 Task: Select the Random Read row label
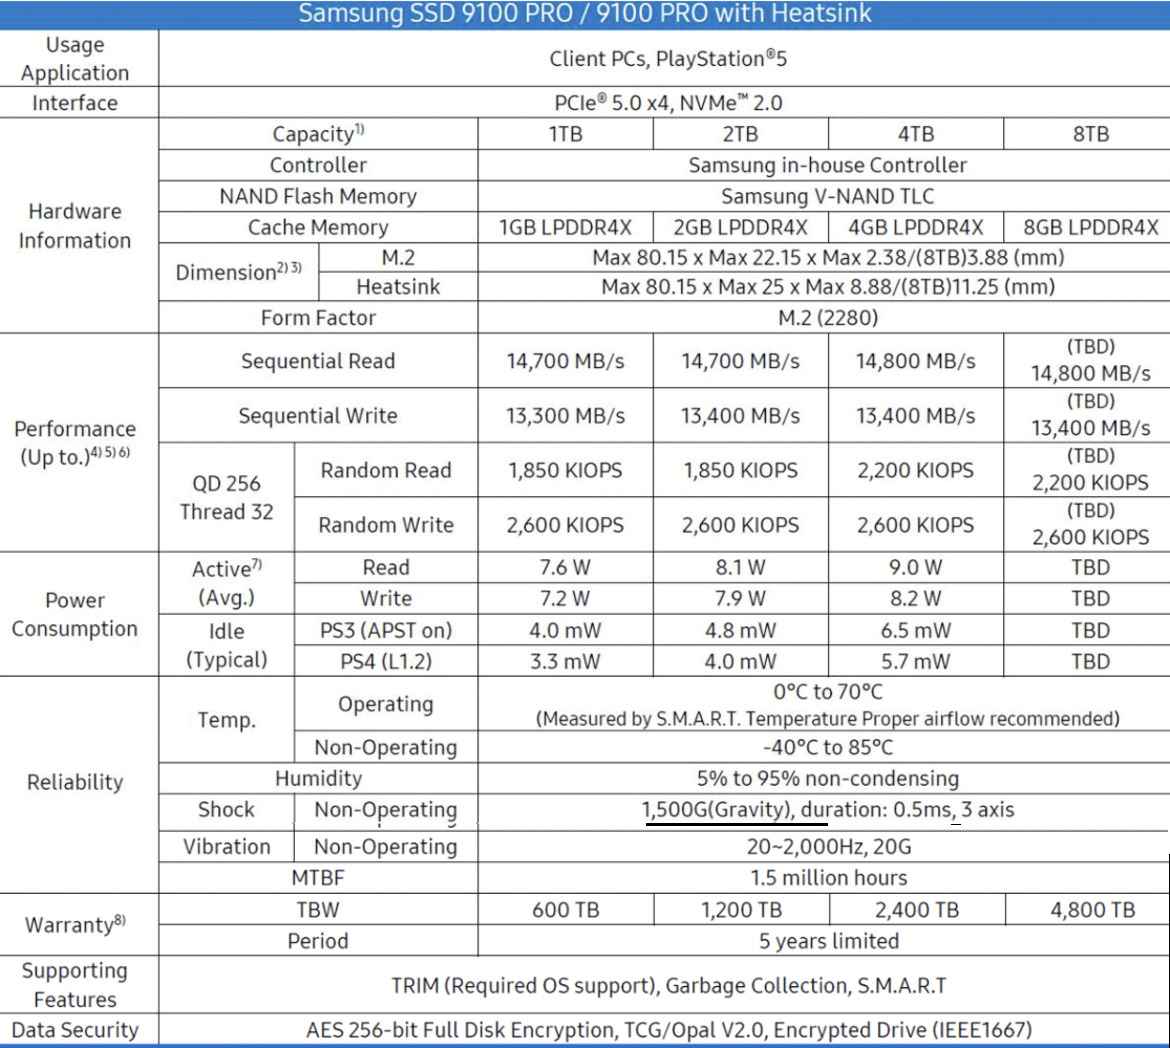point(385,471)
